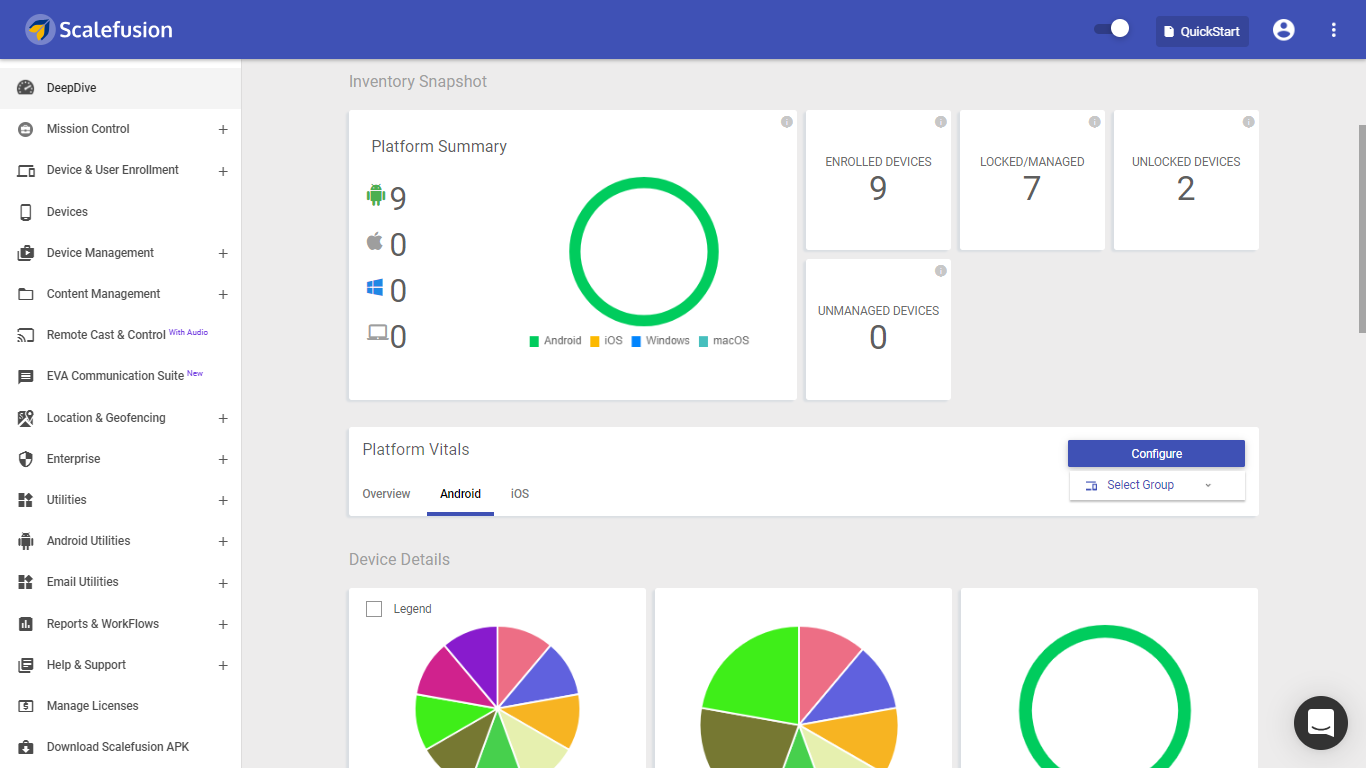Click the Android green legend swatch
The image size is (1366, 768).
point(534,341)
